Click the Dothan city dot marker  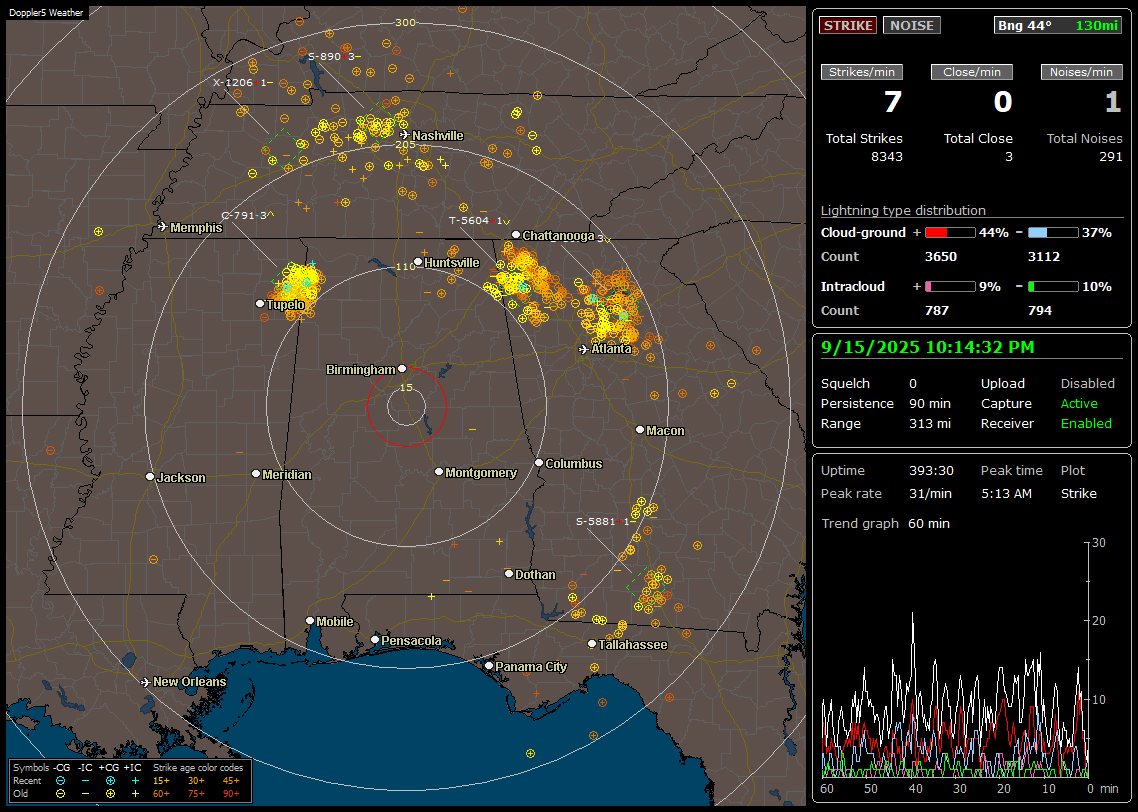coord(509,573)
